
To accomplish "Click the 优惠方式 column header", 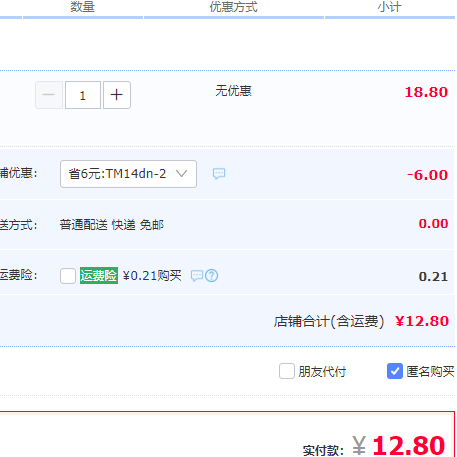I will (234, 7).
